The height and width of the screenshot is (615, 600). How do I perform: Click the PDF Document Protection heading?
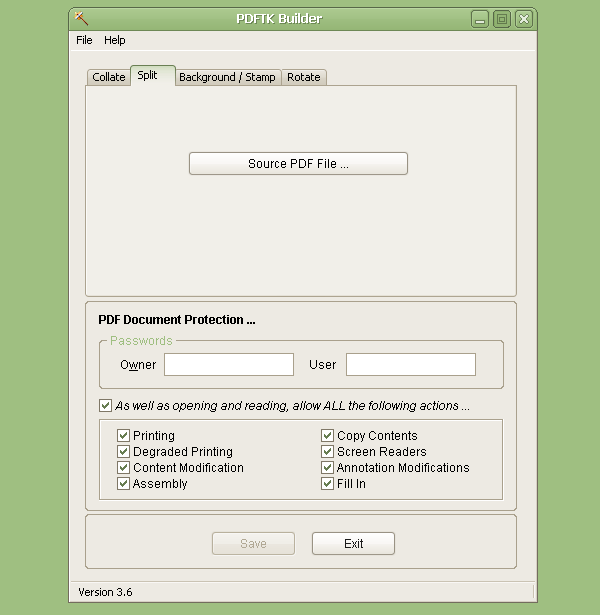[176, 320]
